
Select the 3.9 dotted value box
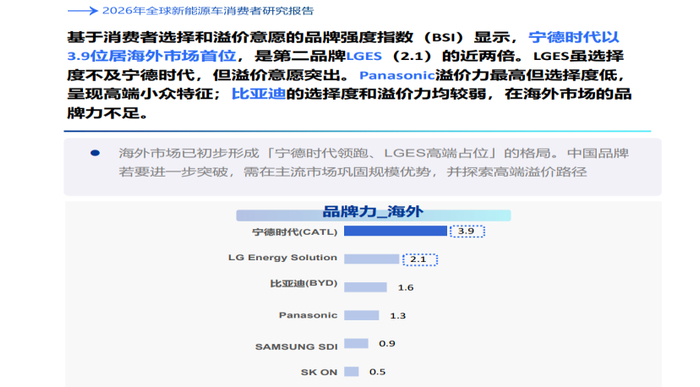467,231
